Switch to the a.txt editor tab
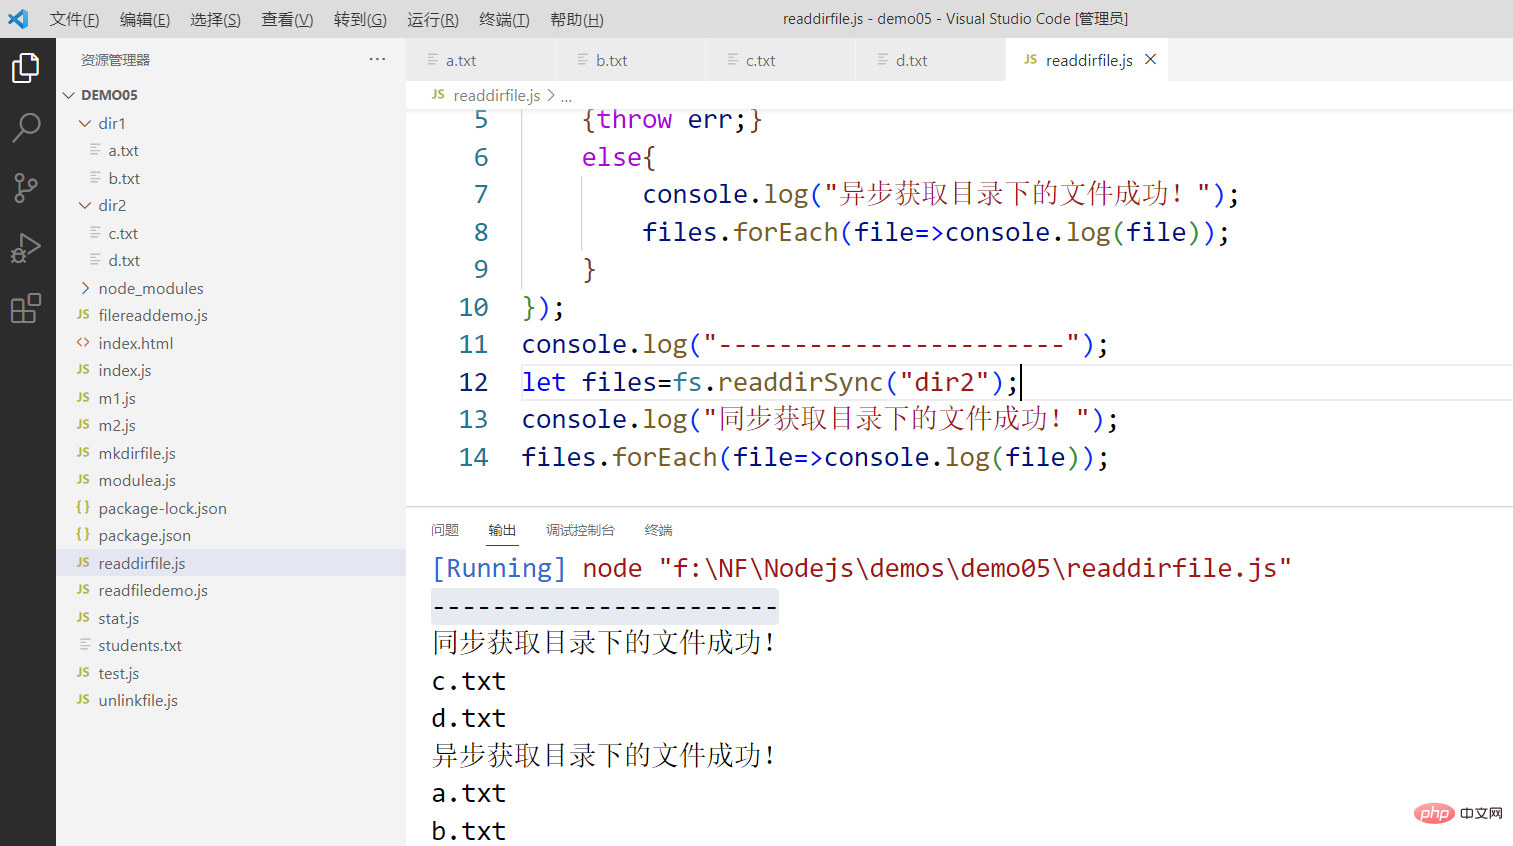Viewport: 1513px width, 846px height. click(x=481, y=60)
